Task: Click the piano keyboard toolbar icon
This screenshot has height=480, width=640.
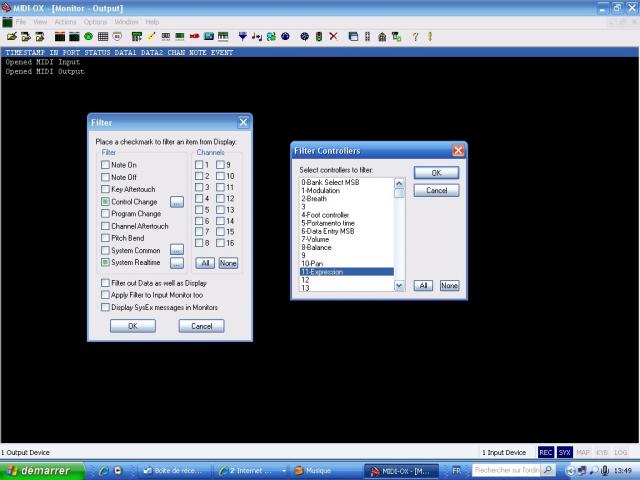Action: pos(223,37)
